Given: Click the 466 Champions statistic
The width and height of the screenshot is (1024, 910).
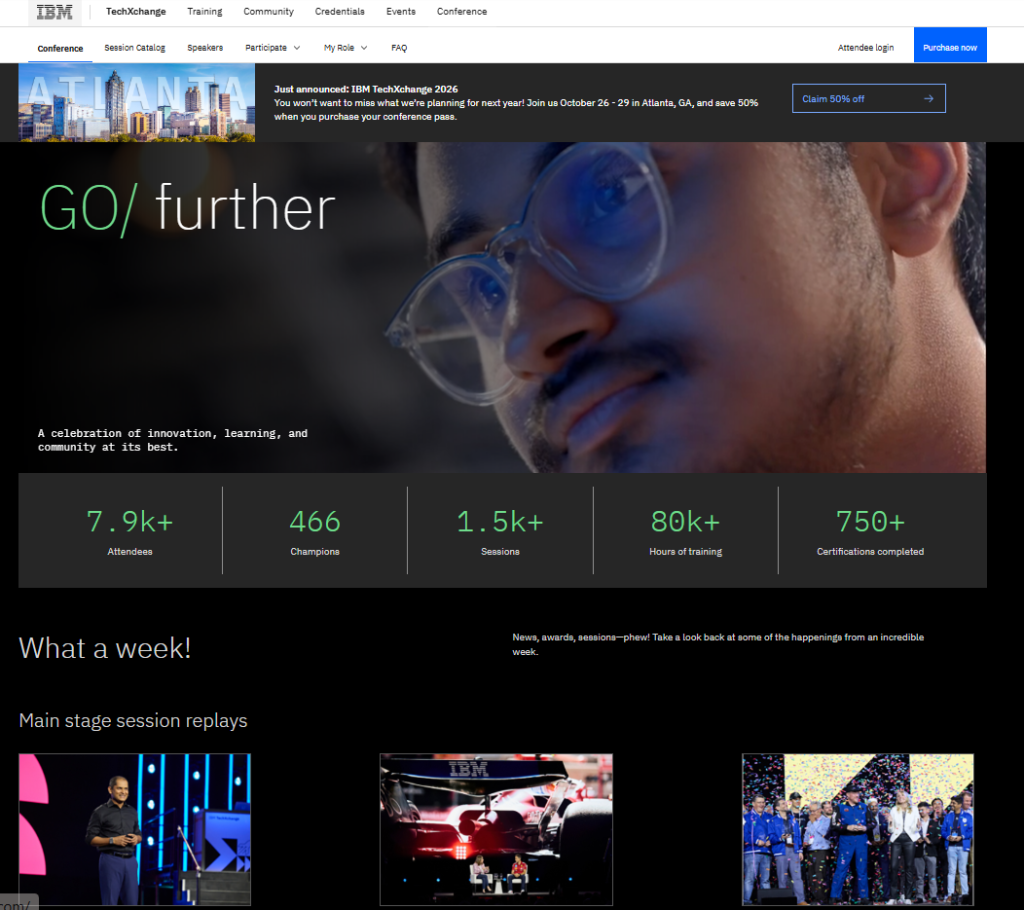Looking at the screenshot, I should [x=315, y=532].
